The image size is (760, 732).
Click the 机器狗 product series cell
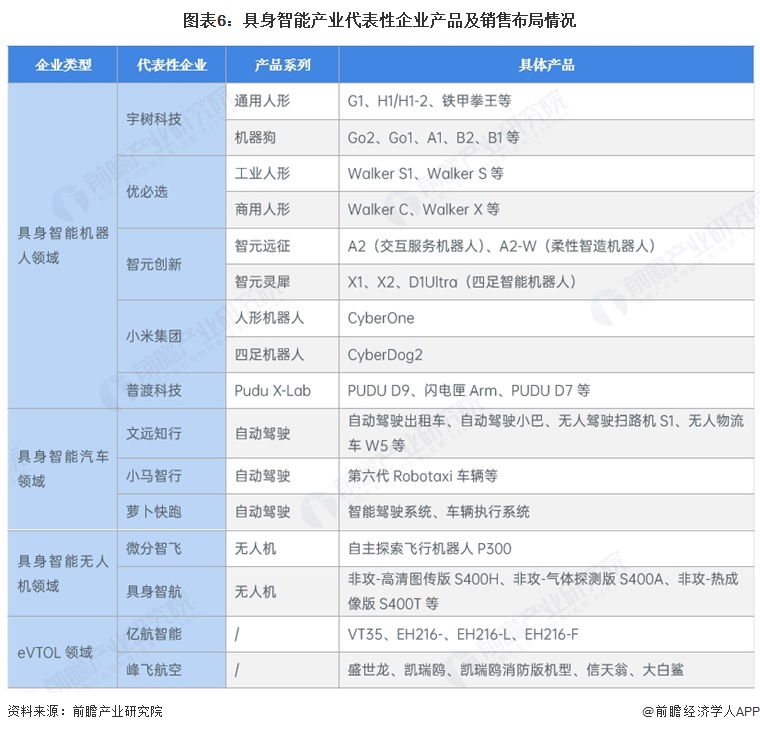coord(282,137)
